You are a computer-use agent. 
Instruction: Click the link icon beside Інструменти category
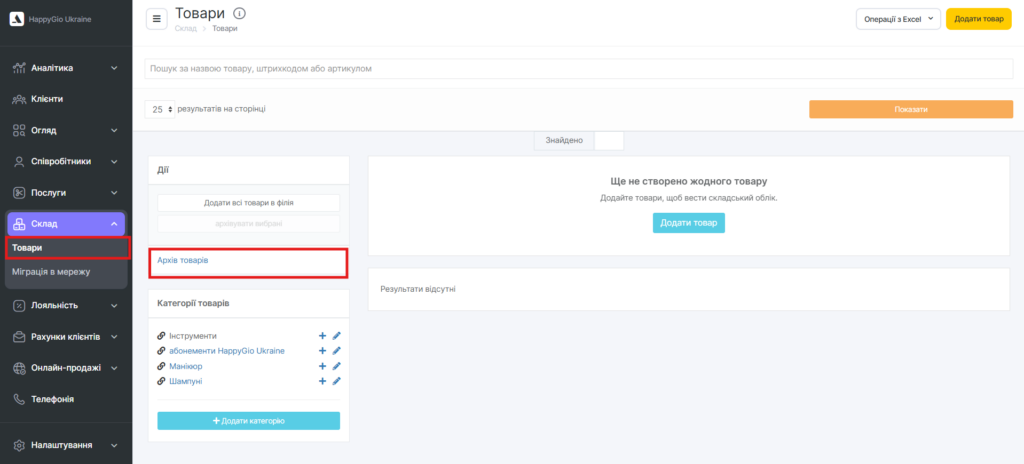162,336
